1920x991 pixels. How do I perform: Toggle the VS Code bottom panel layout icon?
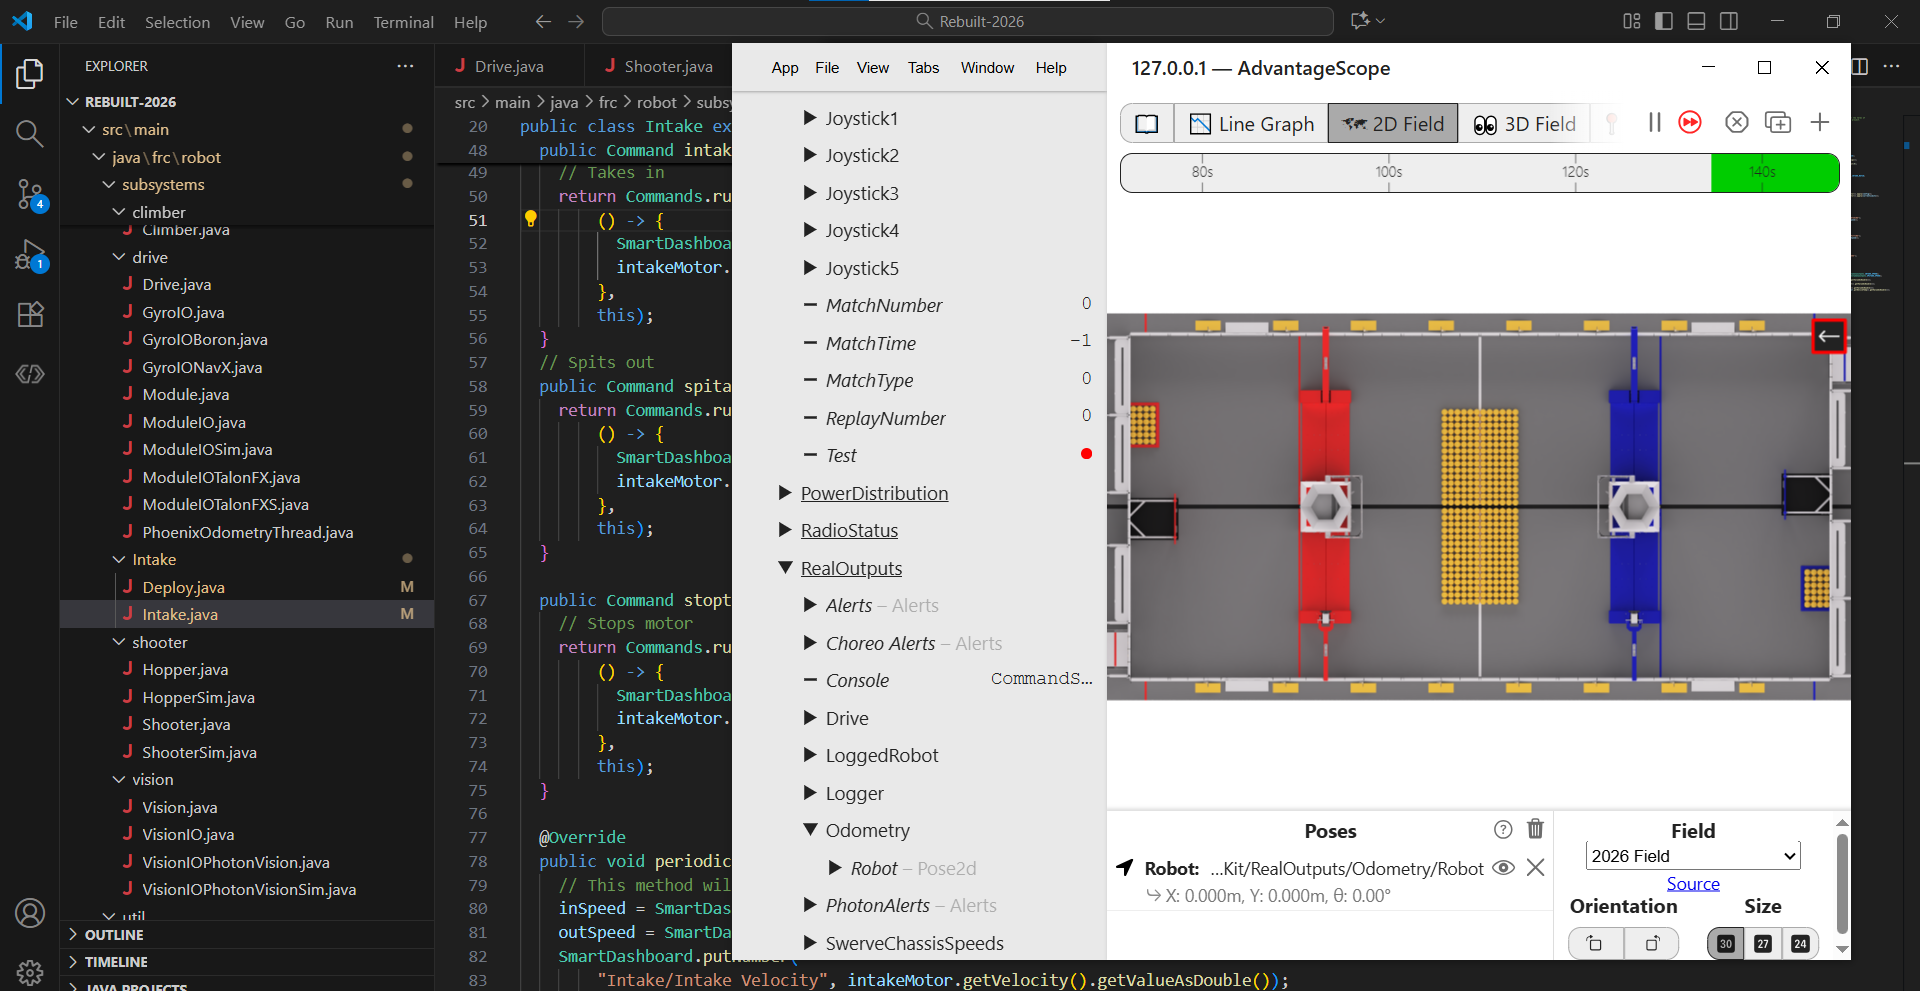click(x=1696, y=21)
